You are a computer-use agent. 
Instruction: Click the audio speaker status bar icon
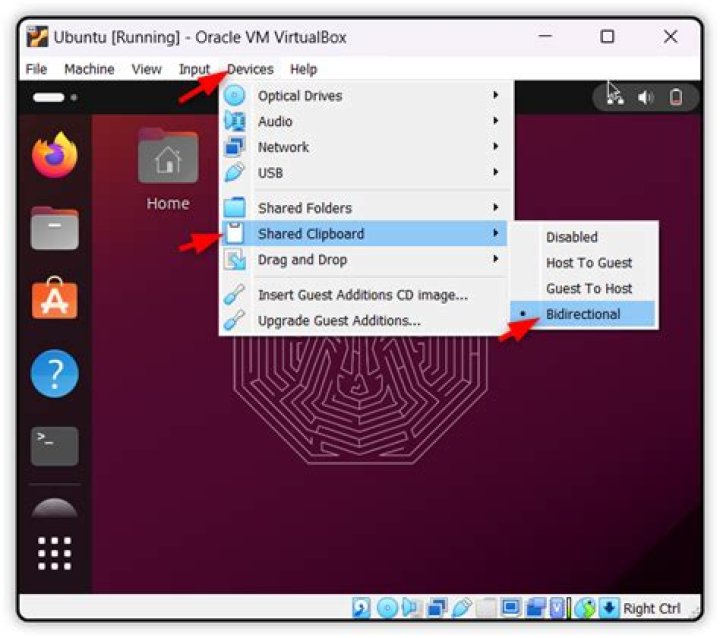click(x=411, y=608)
